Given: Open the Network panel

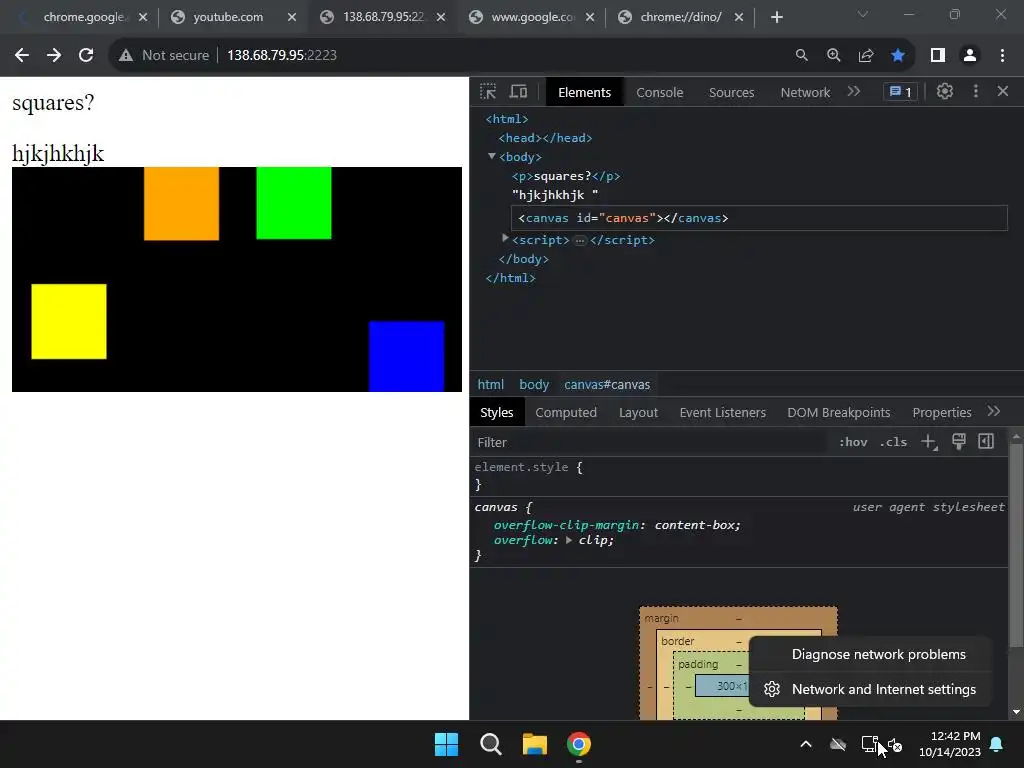Looking at the screenshot, I should coord(805,93).
